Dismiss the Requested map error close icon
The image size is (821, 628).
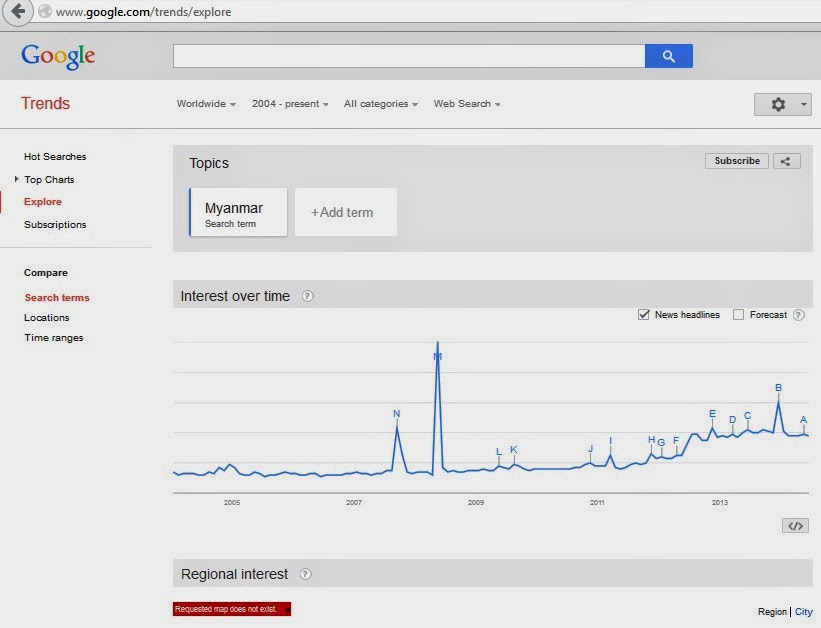[x=287, y=610]
